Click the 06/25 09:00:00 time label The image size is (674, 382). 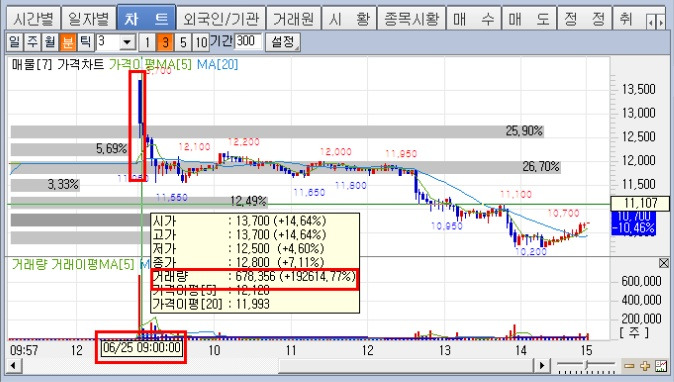pyautogui.click(x=141, y=347)
